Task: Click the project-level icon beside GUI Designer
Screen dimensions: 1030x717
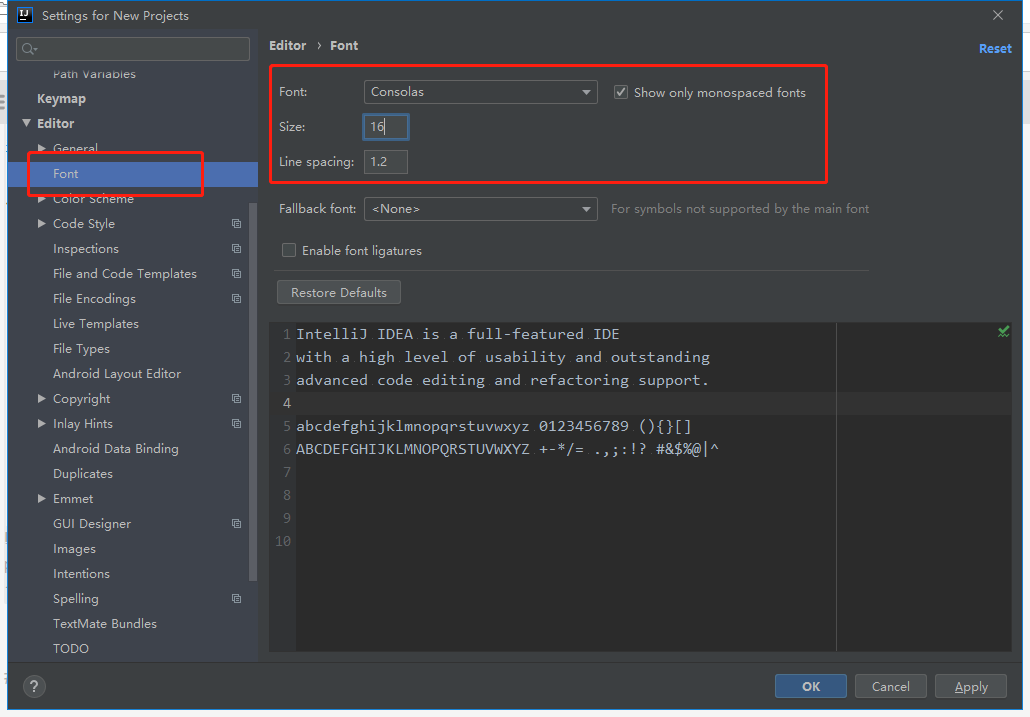Action: (236, 524)
